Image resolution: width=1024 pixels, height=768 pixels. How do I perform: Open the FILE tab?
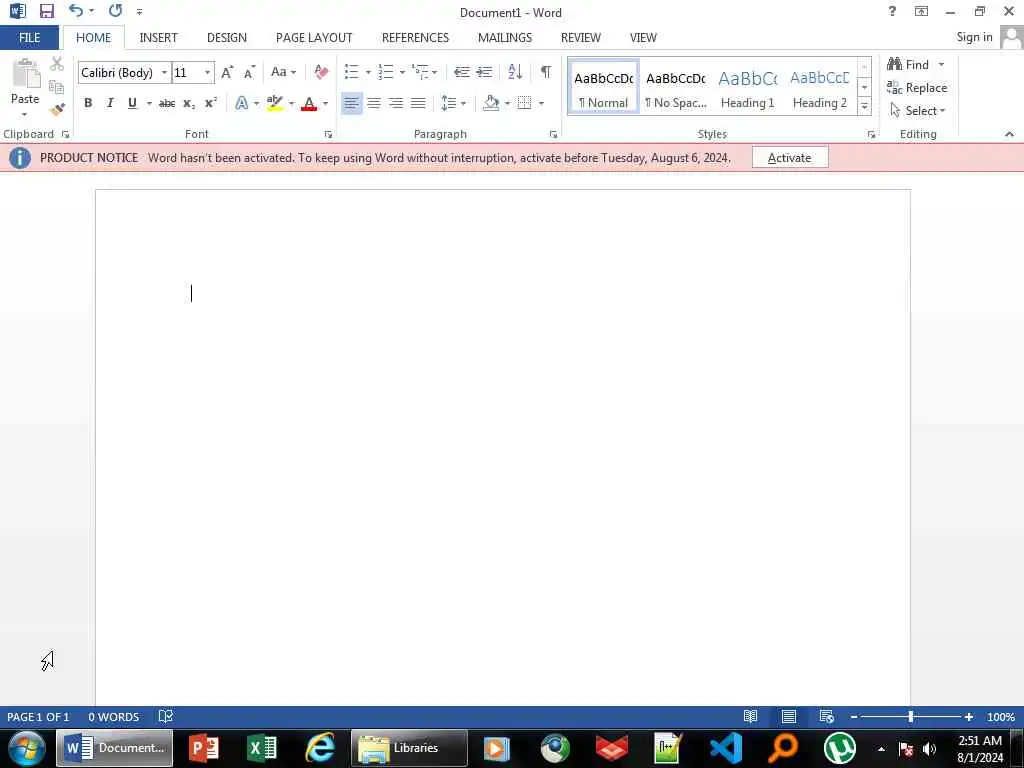point(29,38)
